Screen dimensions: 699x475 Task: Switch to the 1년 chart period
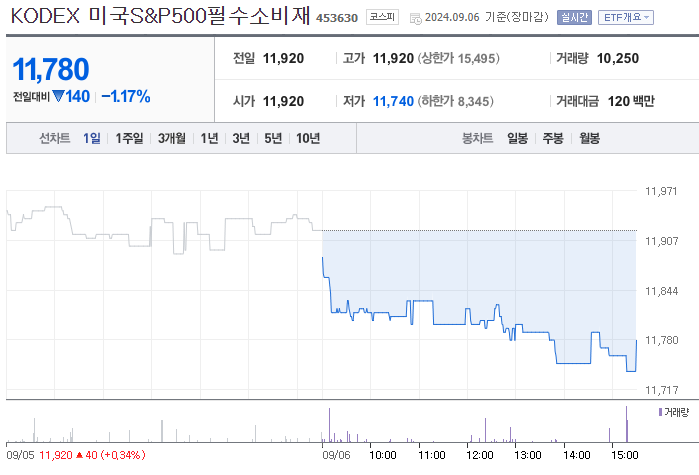[209, 138]
